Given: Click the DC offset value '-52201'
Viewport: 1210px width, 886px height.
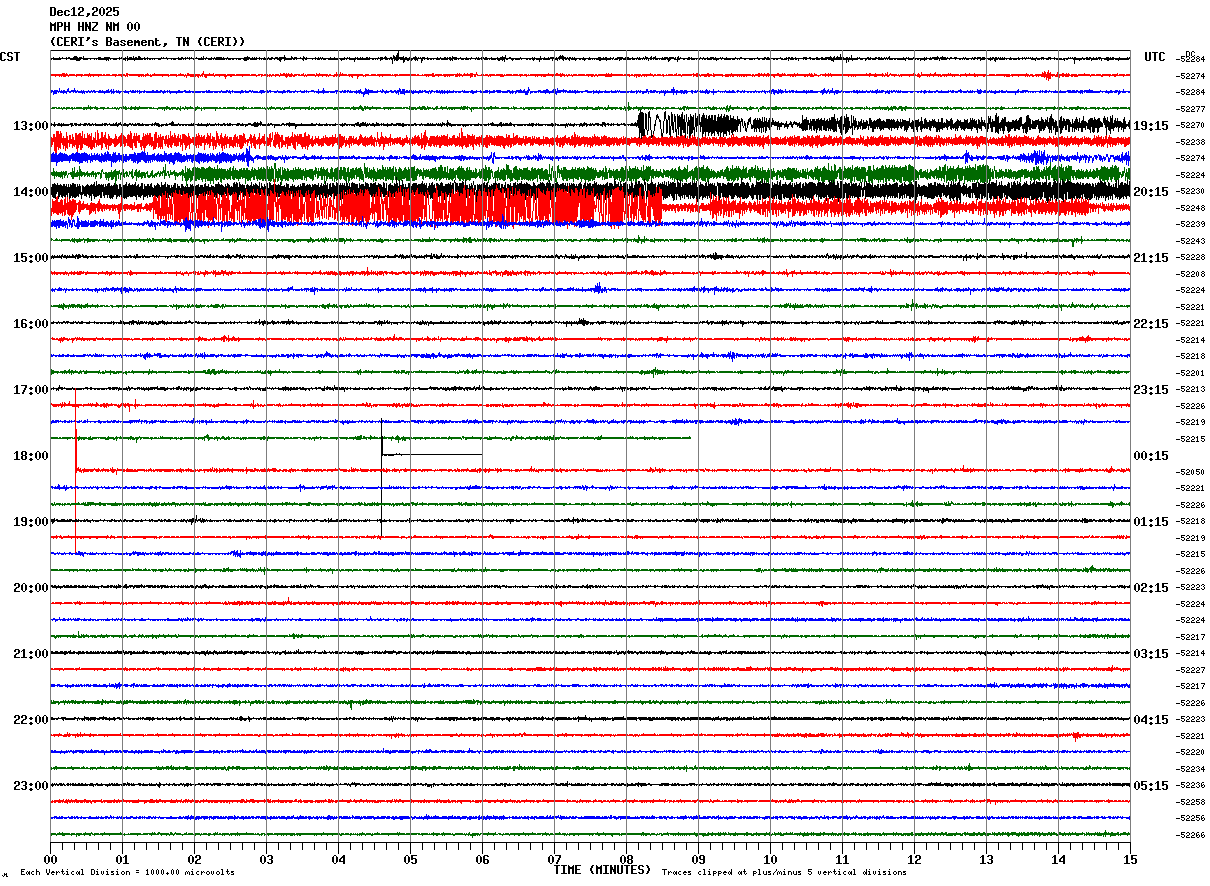Looking at the screenshot, I should 1191,373.
